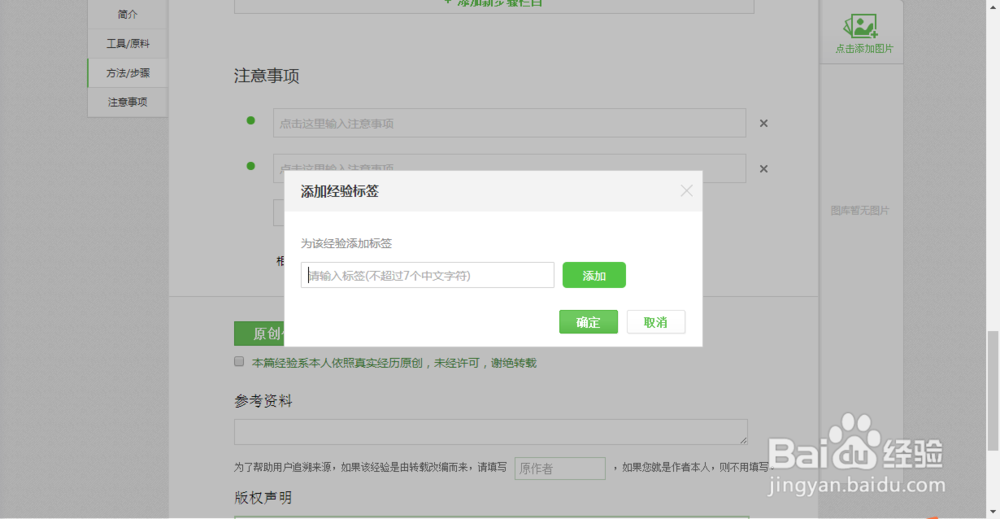Close the 添加经验标签 dialog with X
The image size is (1000, 519).
coord(686,191)
